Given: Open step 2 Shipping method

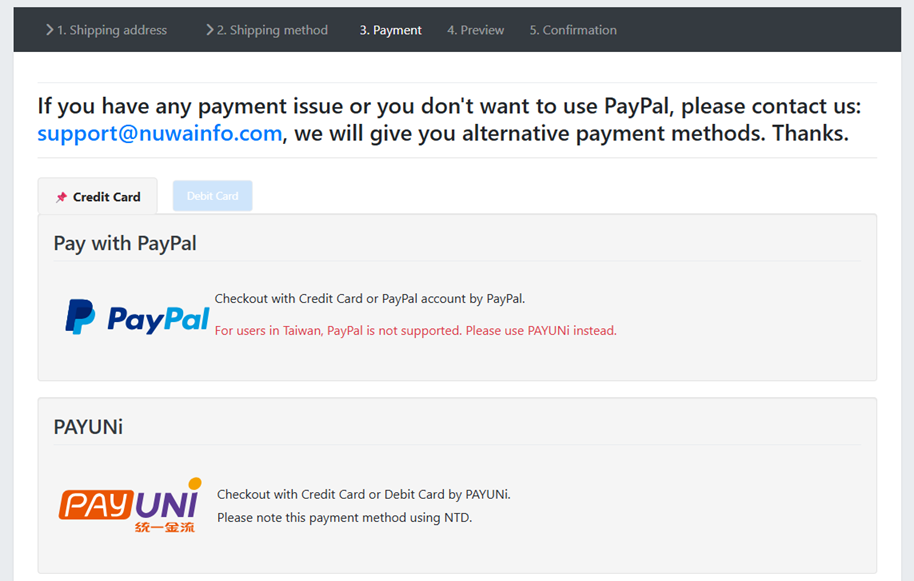Looking at the screenshot, I should [x=272, y=30].
